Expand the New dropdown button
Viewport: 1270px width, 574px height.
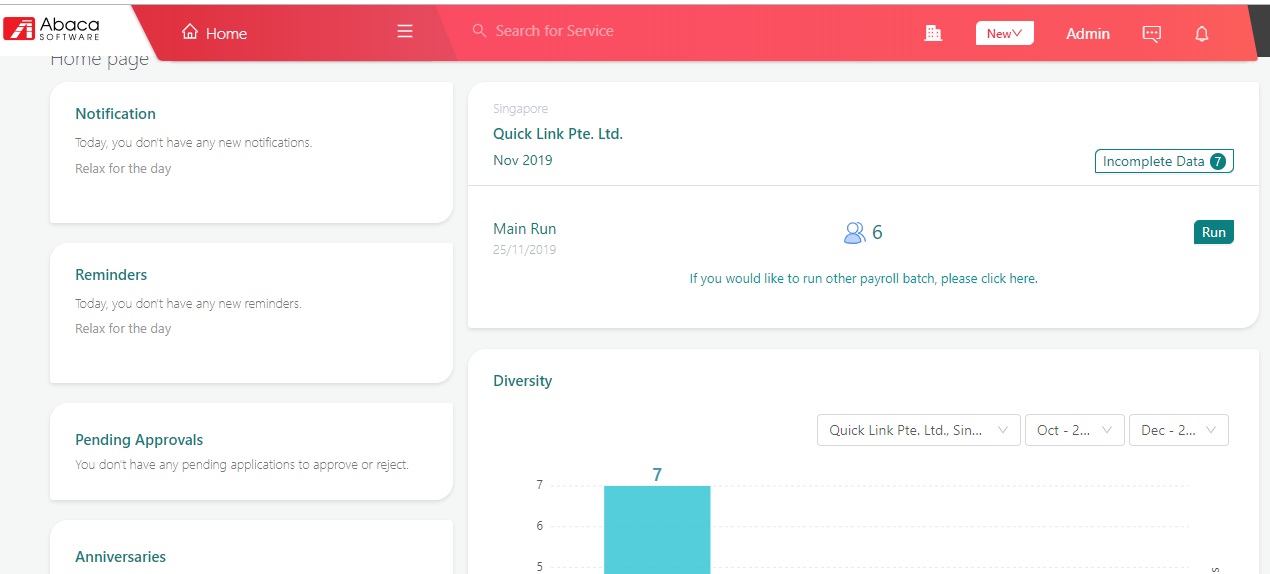[x=1005, y=33]
